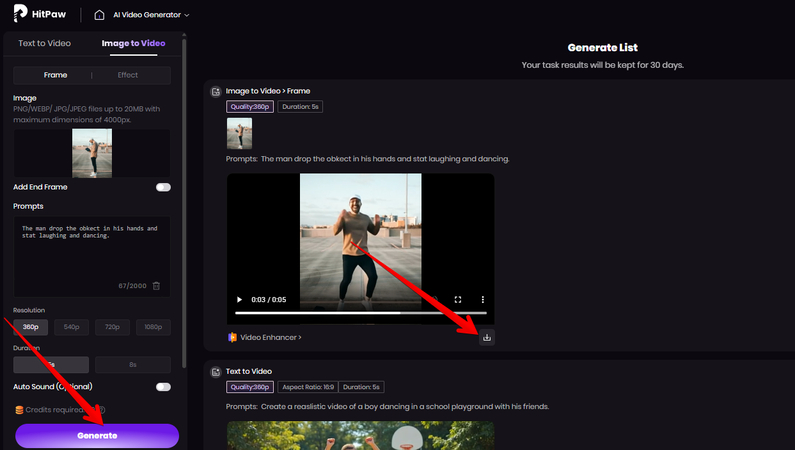Click the Quality:360p tag of Frame task
Screen dimensions: 795x450
(250, 106)
